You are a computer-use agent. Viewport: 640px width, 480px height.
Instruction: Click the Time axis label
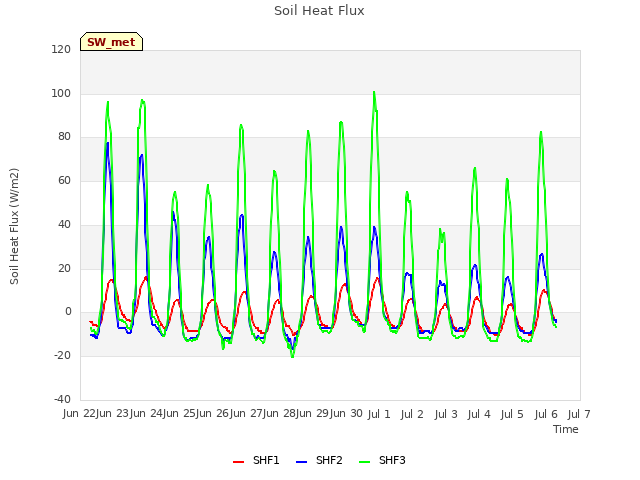(x=566, y=429)
